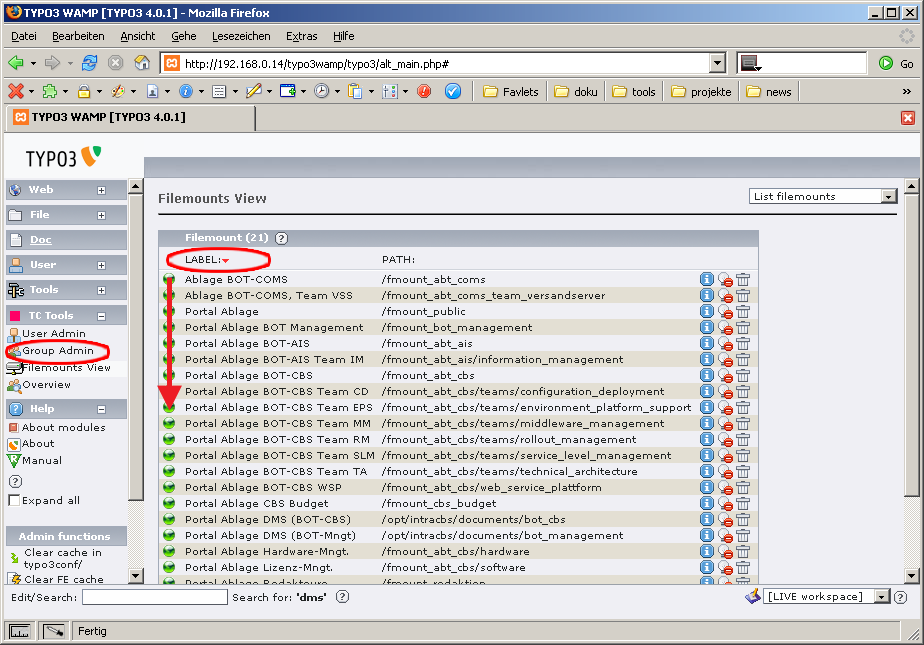Image resolution: width=924 pixels, height=645 pixels.
Task: Select the TYPO3 WAMP [TYPO3 4.0.1] tab
Action: click(131, 117)
